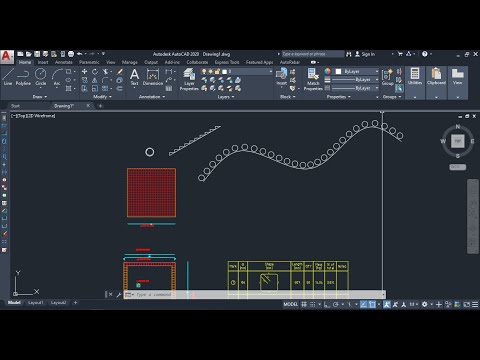This screenshot has width=480, height=360.
Task: Choose the Move tool in Modify panel
Action: 84,71
